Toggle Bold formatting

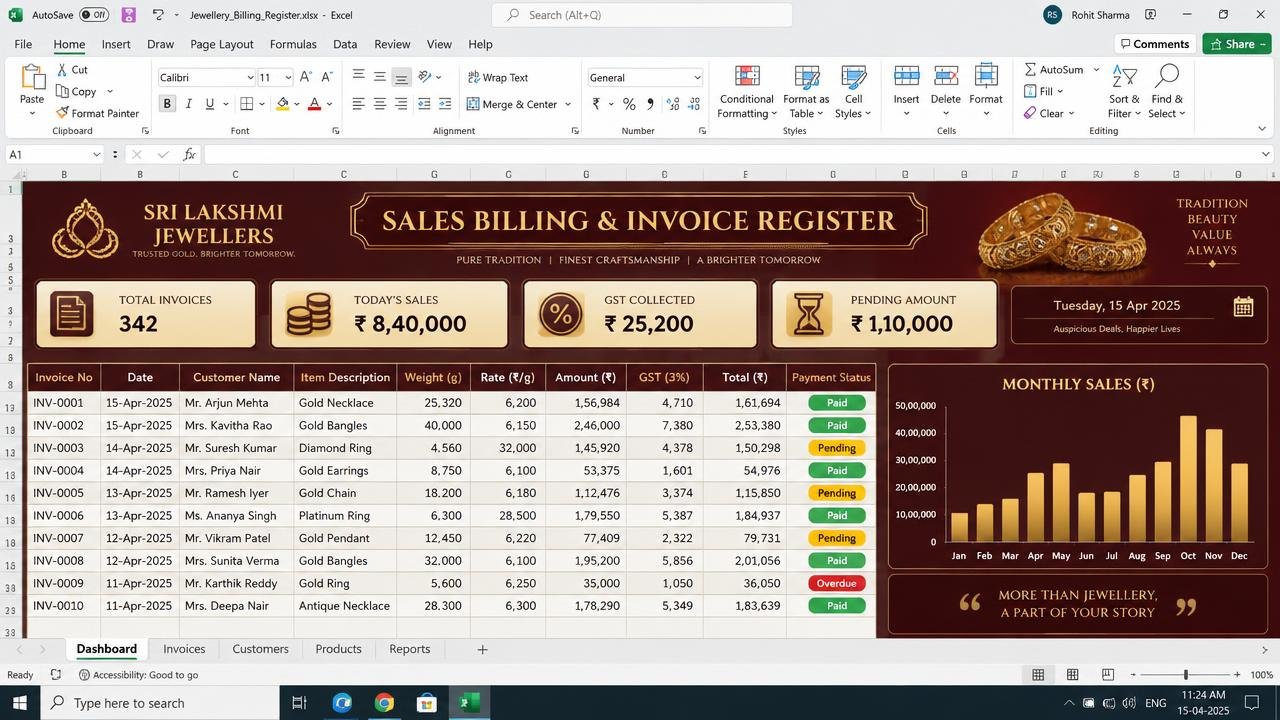(167, 104)
